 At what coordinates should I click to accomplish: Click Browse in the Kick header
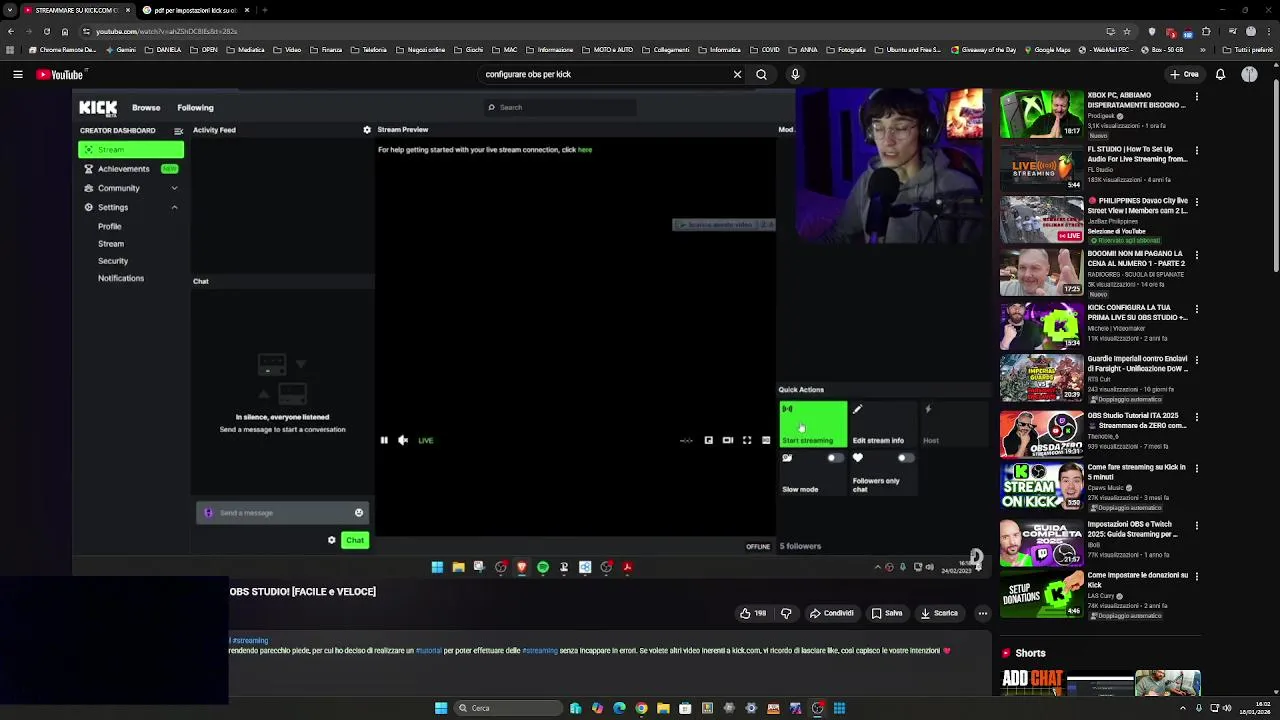pyautogui.click(x=146, y=107)
